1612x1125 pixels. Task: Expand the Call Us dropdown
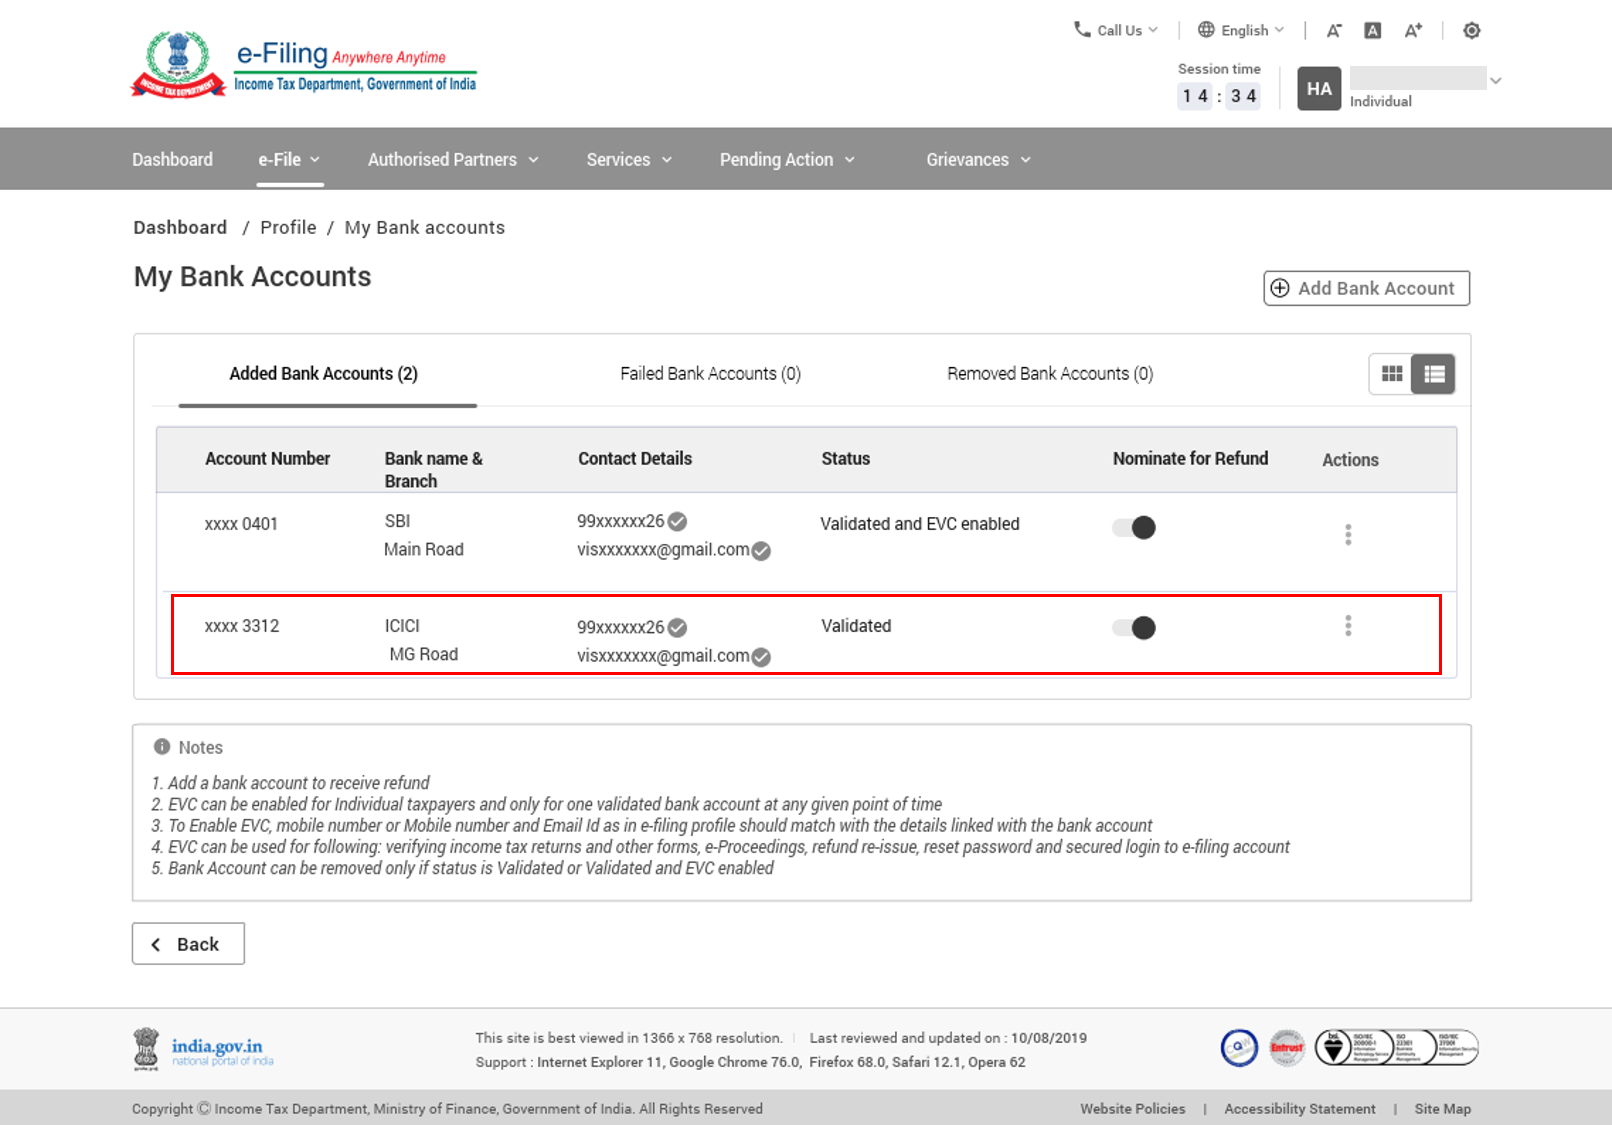pos(1117,30)
